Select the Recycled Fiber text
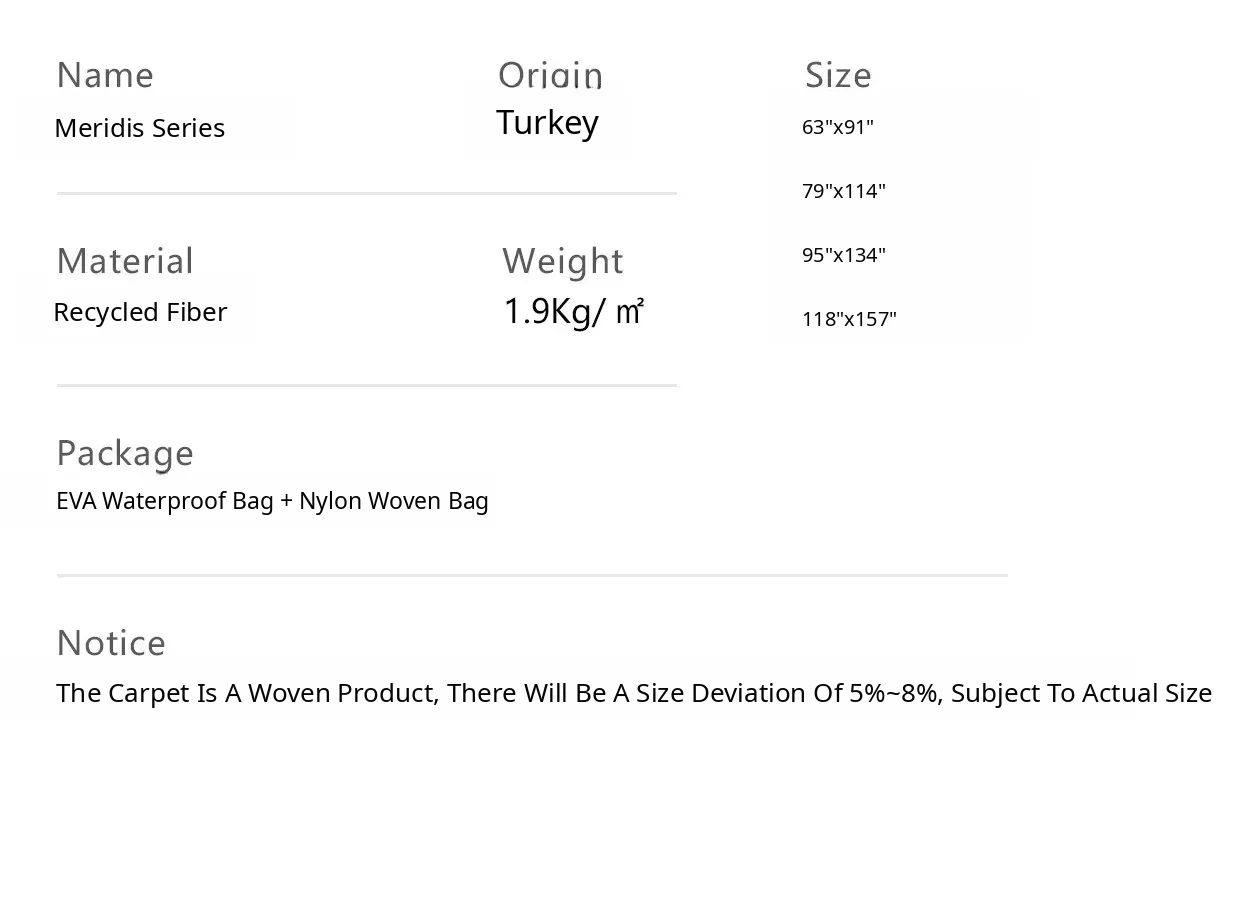Screen dimensions: 1242x912 [x=140, y=312]
